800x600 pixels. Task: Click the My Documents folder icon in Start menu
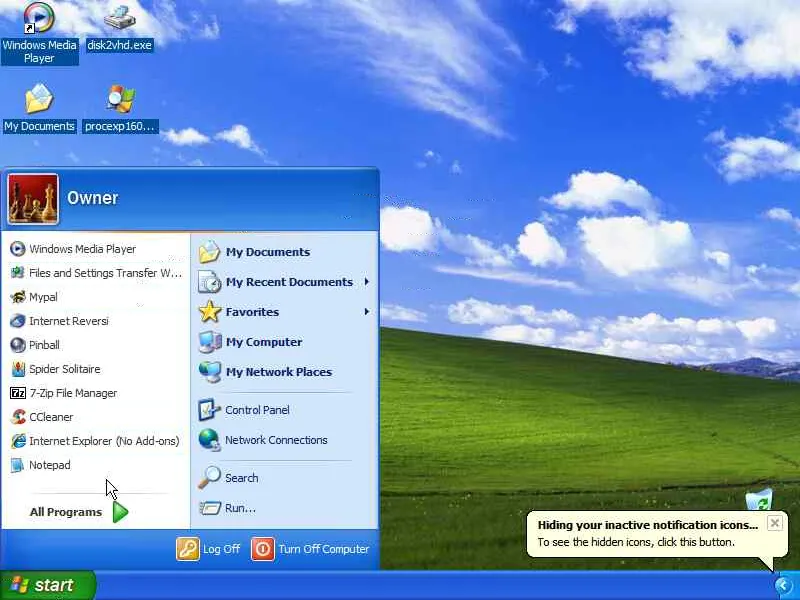209,252
